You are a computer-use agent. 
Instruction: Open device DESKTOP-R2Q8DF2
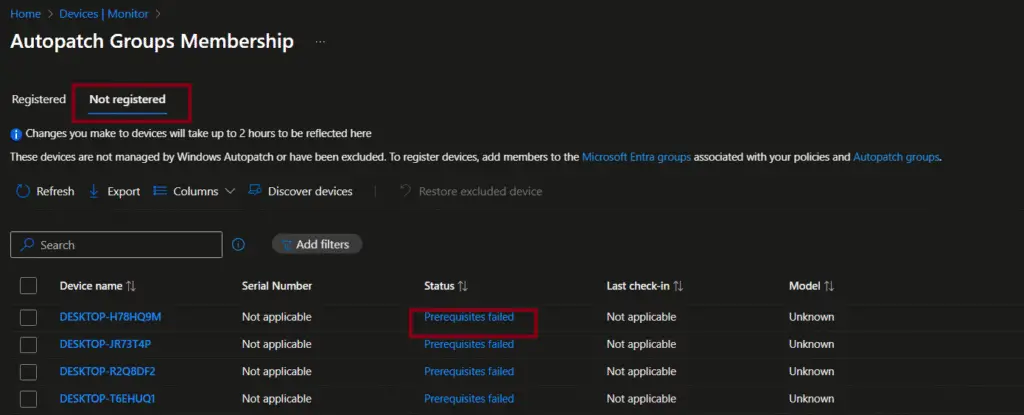click(107, 371)
